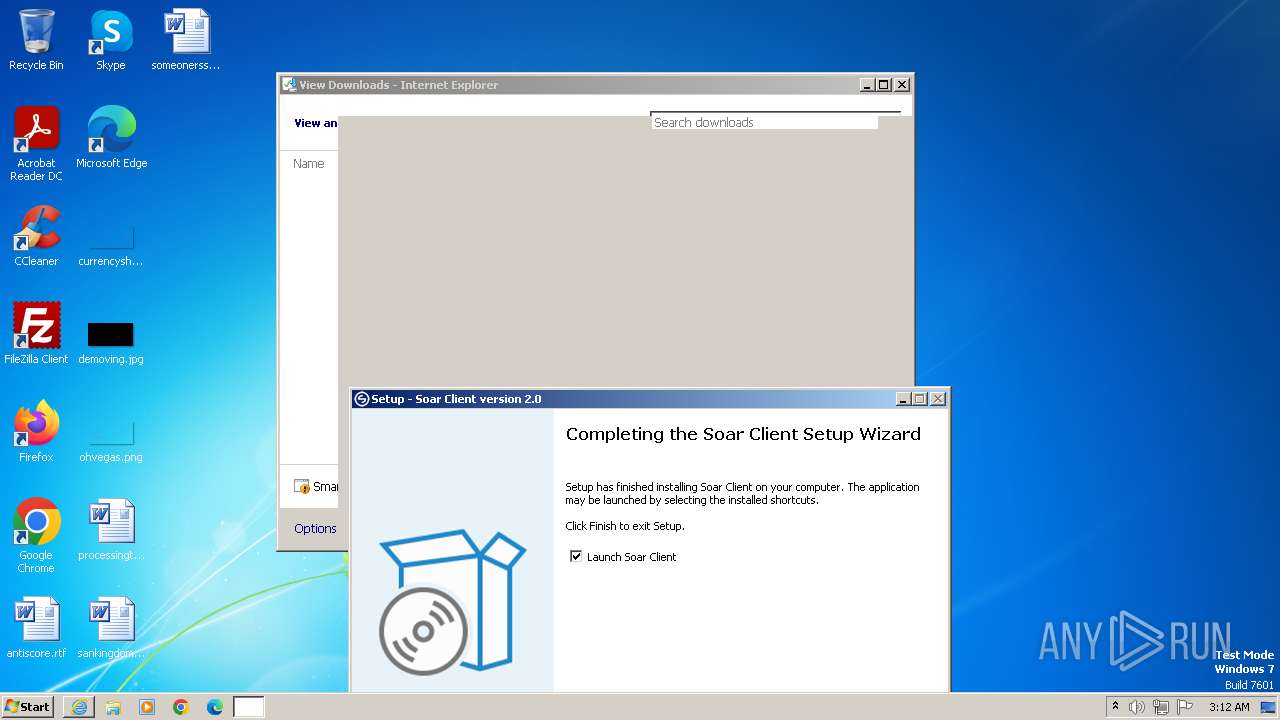Select the antiscore.rtf document icon
The image size is (1280, 720).
pyautogui.click(x=36, y=628)
